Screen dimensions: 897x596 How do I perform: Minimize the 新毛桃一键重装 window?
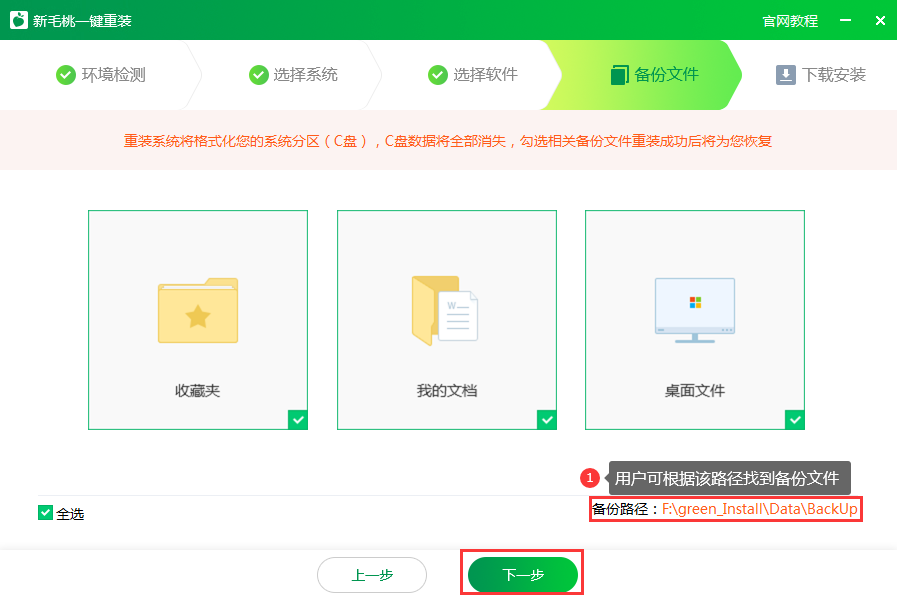click(x=846, y=20)
